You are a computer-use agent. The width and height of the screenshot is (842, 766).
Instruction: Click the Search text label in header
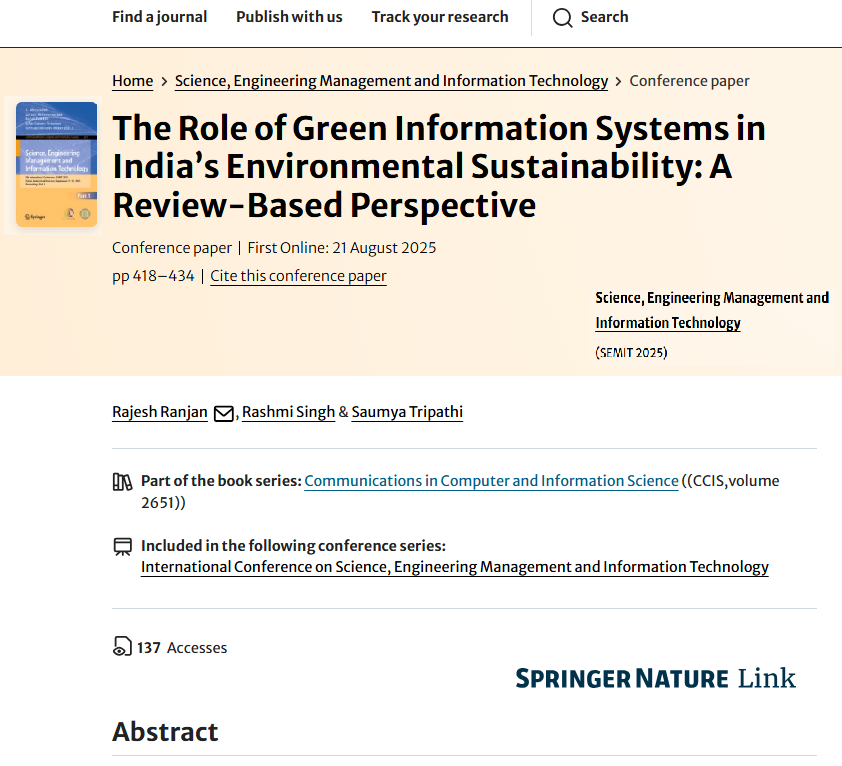(x=604, y=17)
